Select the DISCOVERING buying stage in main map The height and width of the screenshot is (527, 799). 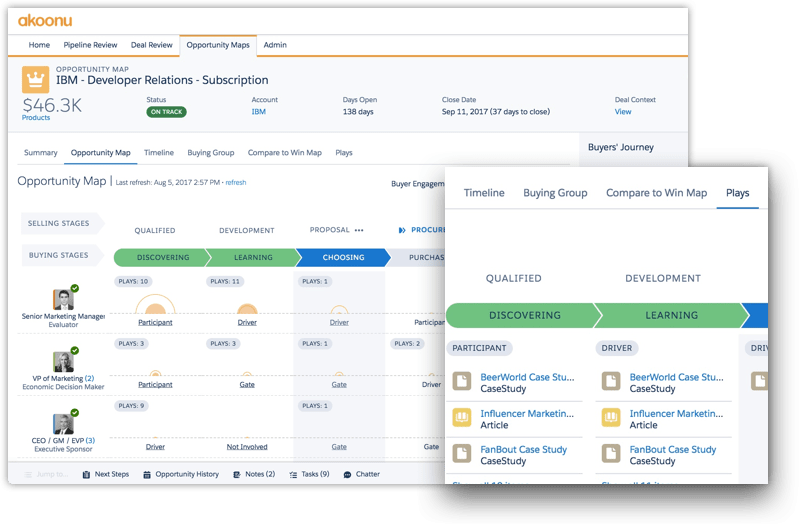tap(163, 258)
